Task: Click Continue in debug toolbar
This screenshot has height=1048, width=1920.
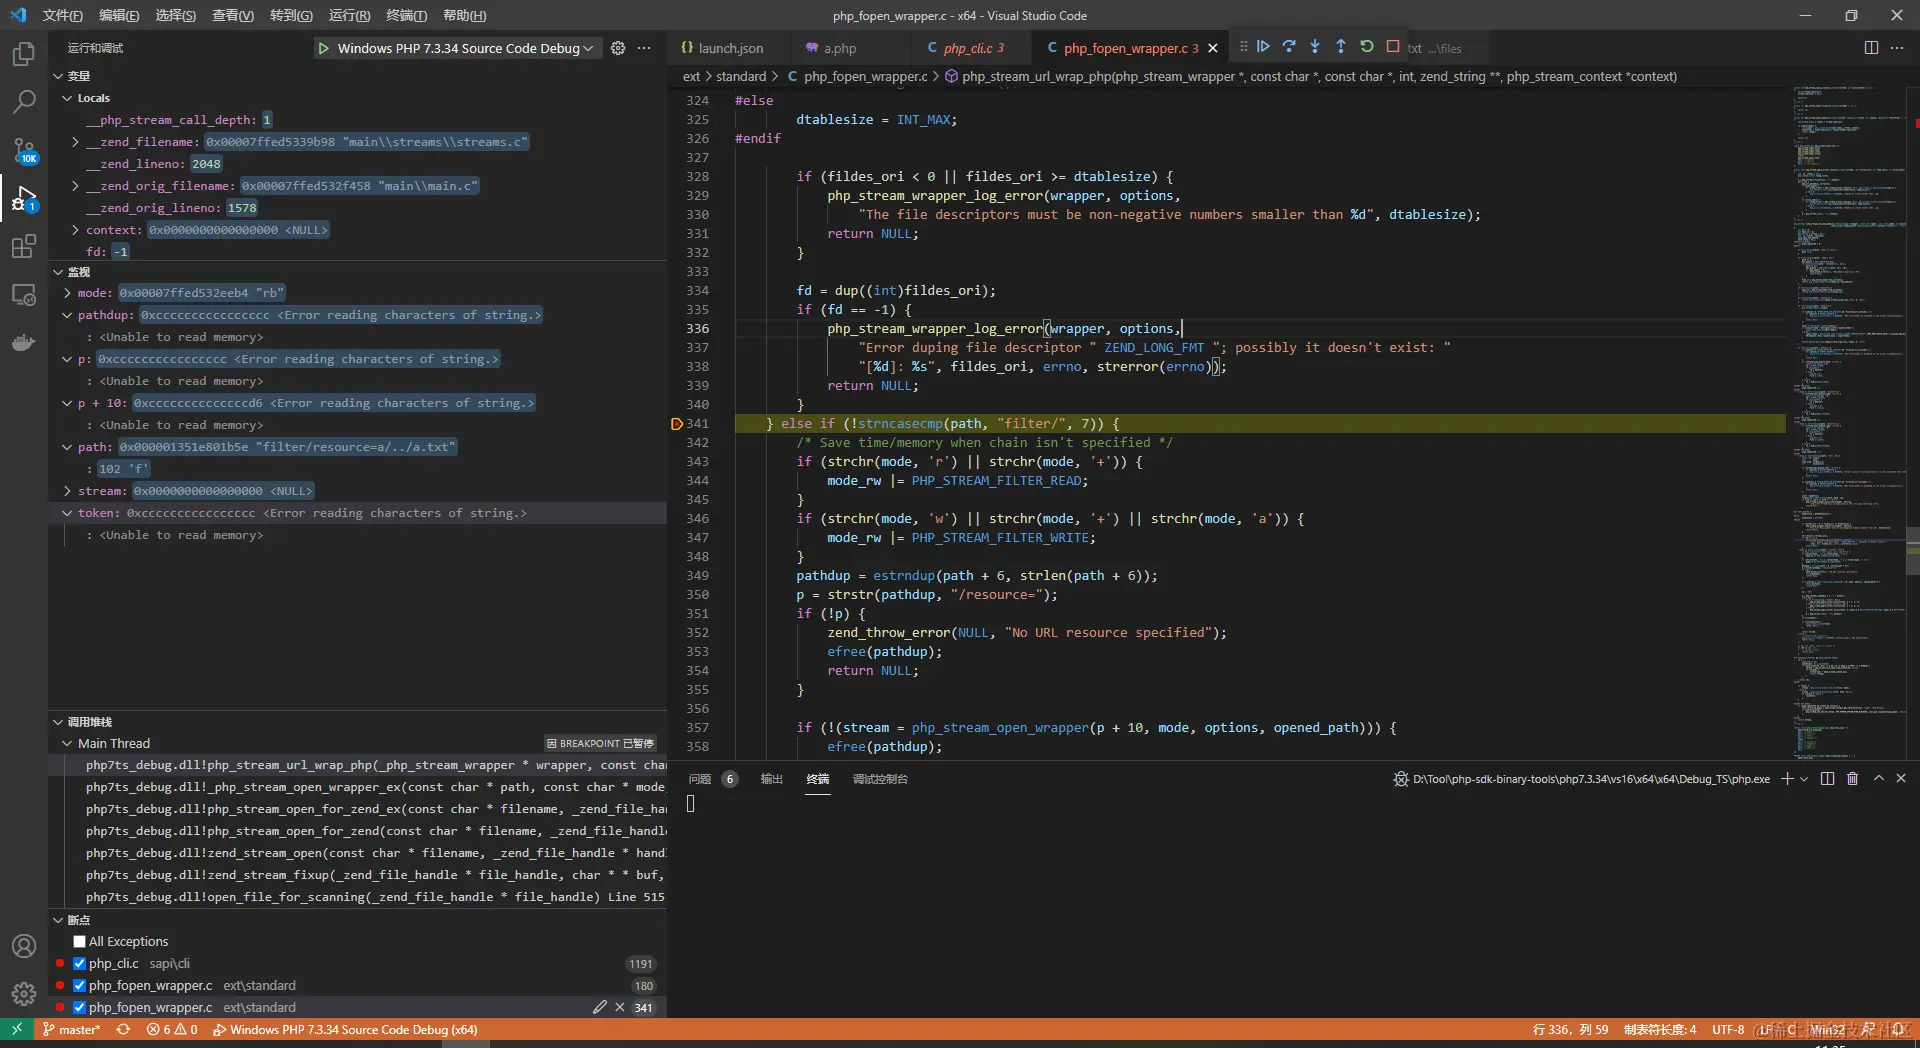Action: [x=1263, y=47]
